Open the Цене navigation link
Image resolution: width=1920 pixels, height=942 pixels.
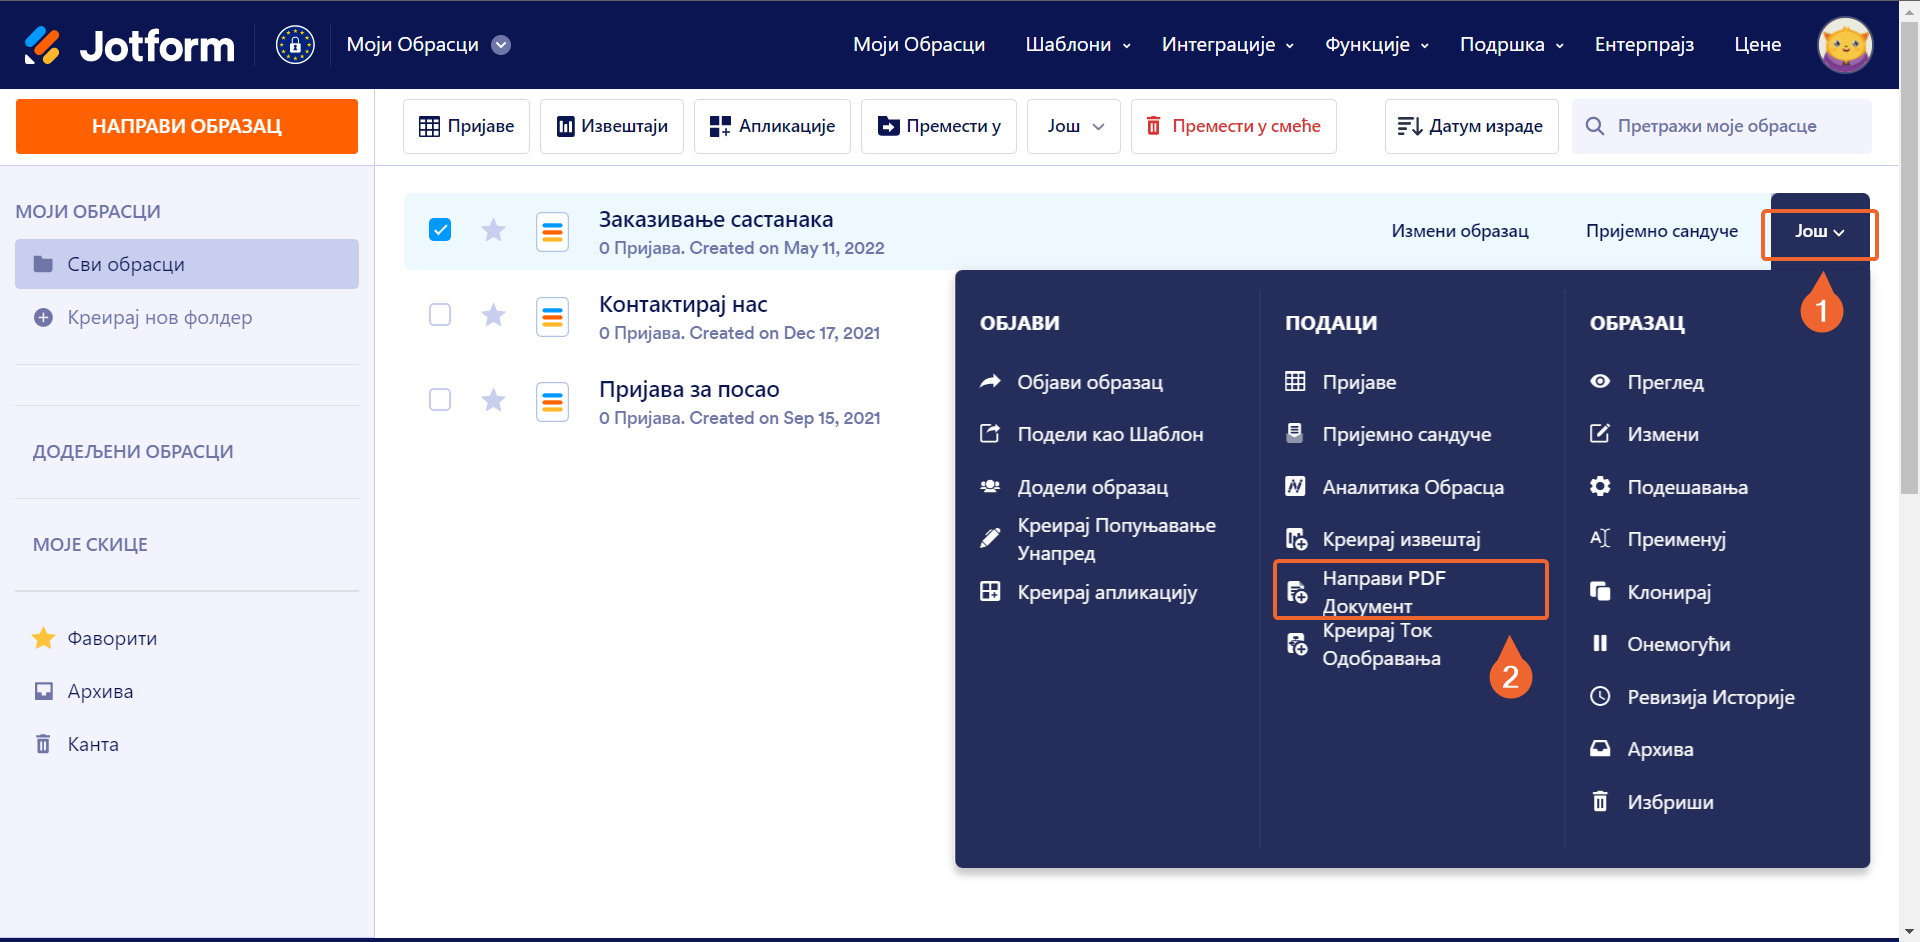pyautogui.click(x=1757, y=45)
